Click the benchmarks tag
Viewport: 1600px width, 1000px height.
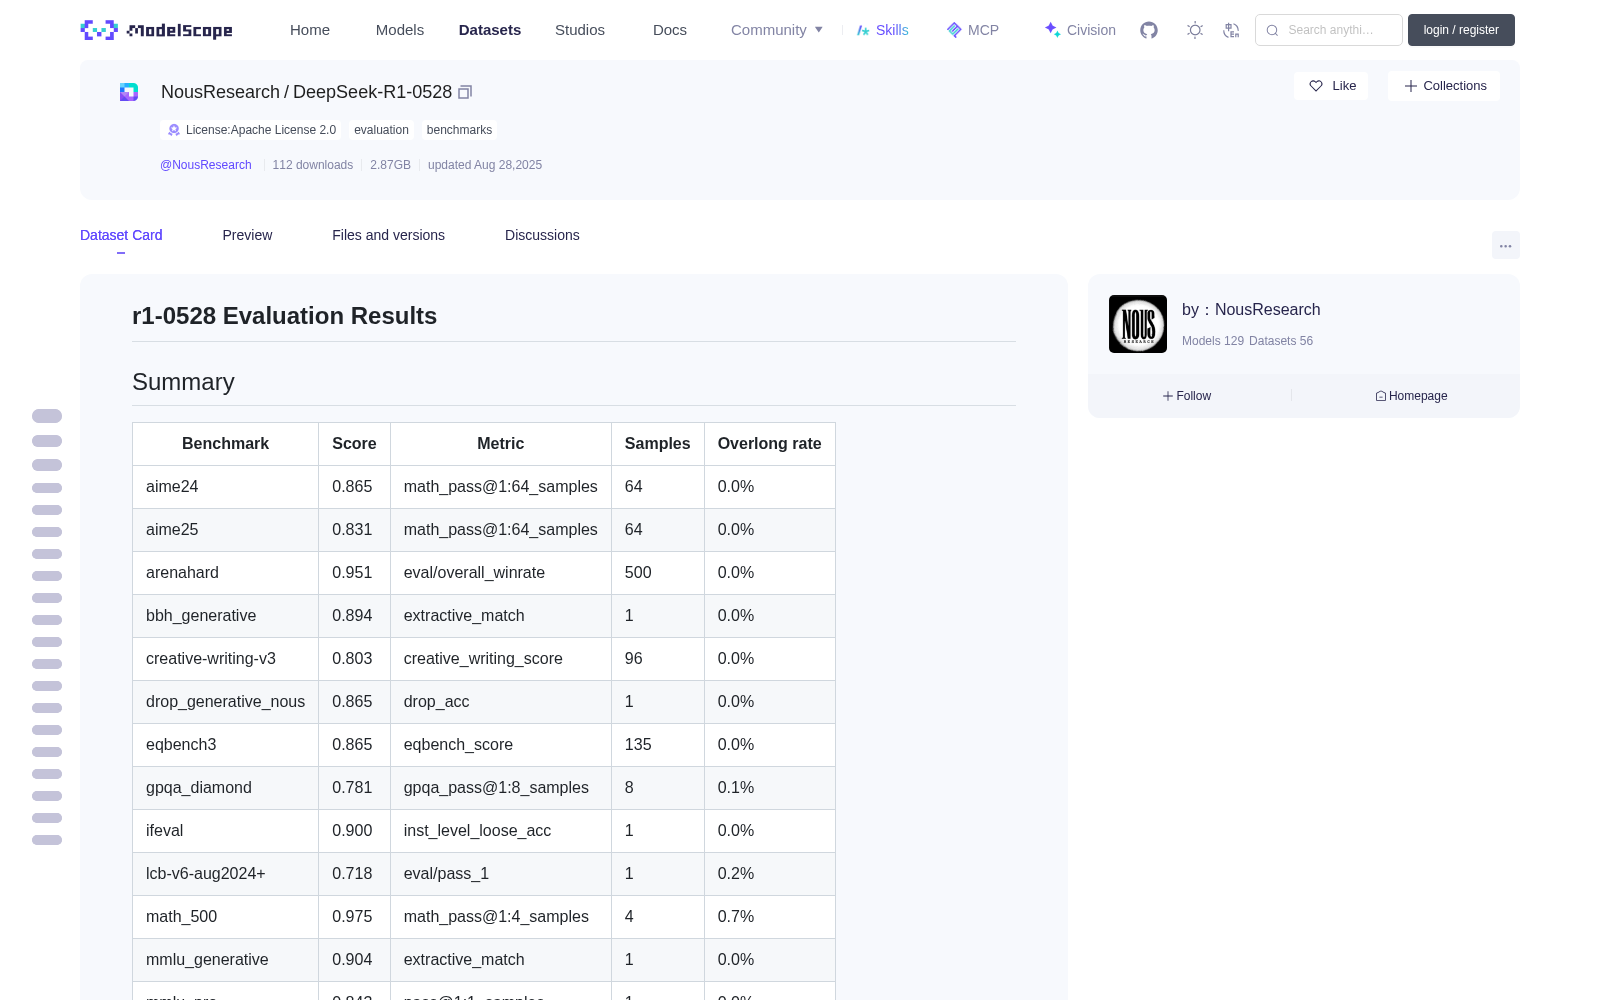459,130
